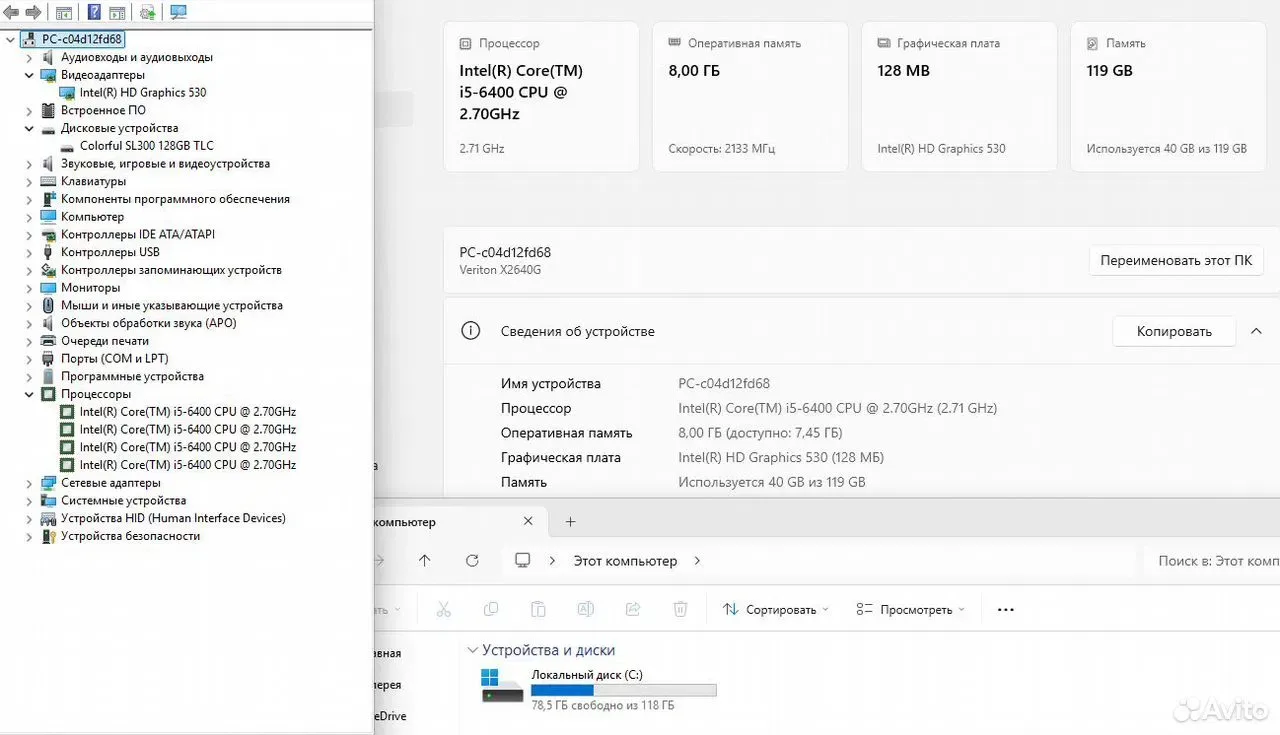Collapse the Дисковые устройства node
The image size is (1280, 735).
30,128
